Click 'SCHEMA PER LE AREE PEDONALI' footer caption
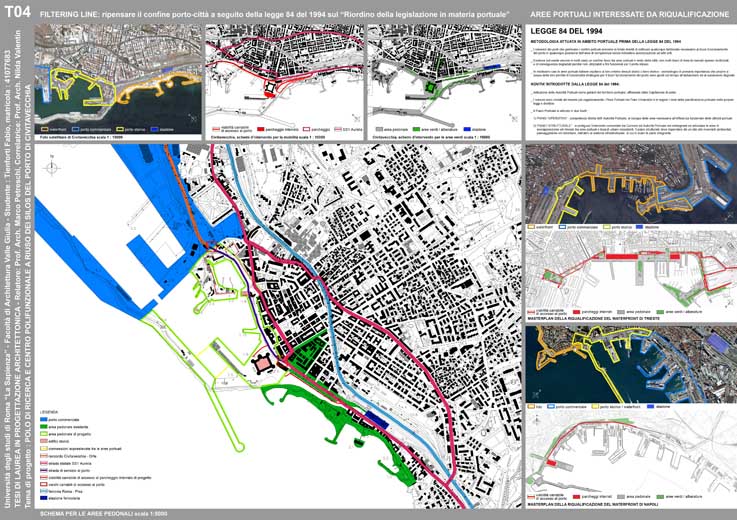 [103, 514]
